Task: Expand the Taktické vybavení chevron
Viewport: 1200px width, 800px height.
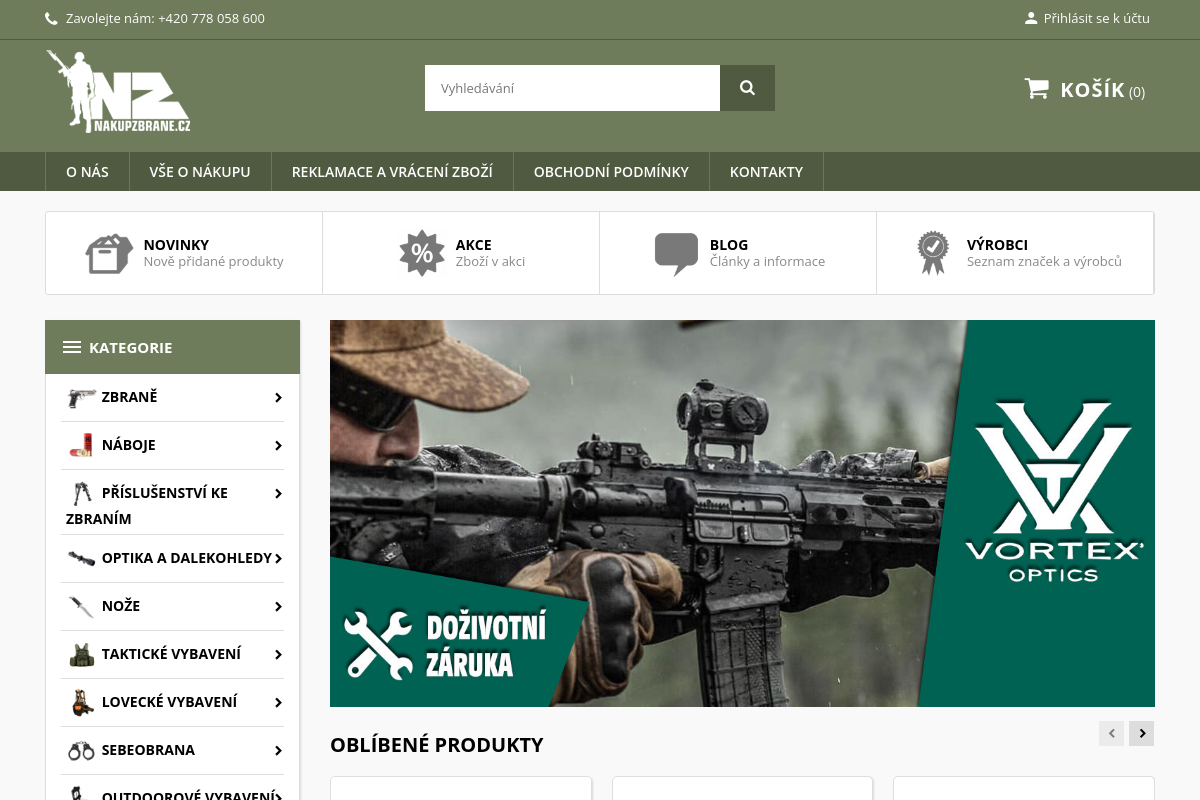Action: 278,655
